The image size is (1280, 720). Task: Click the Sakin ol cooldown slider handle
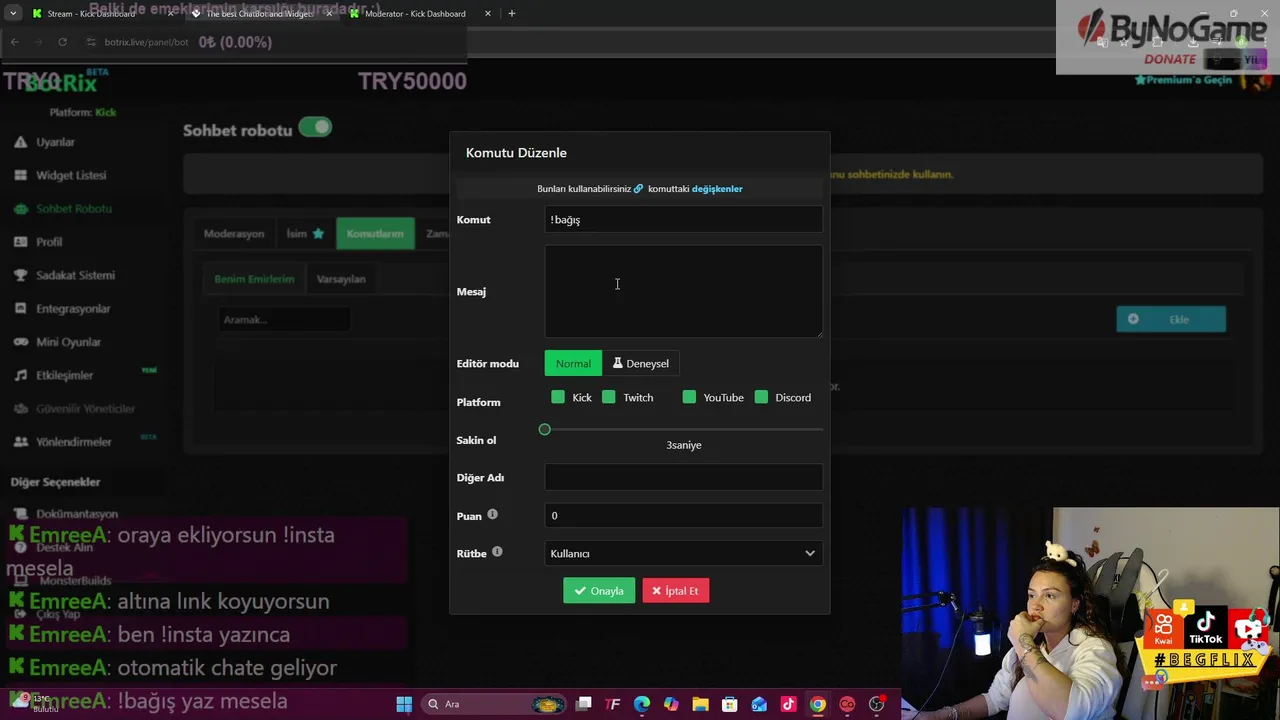(545, 429)
